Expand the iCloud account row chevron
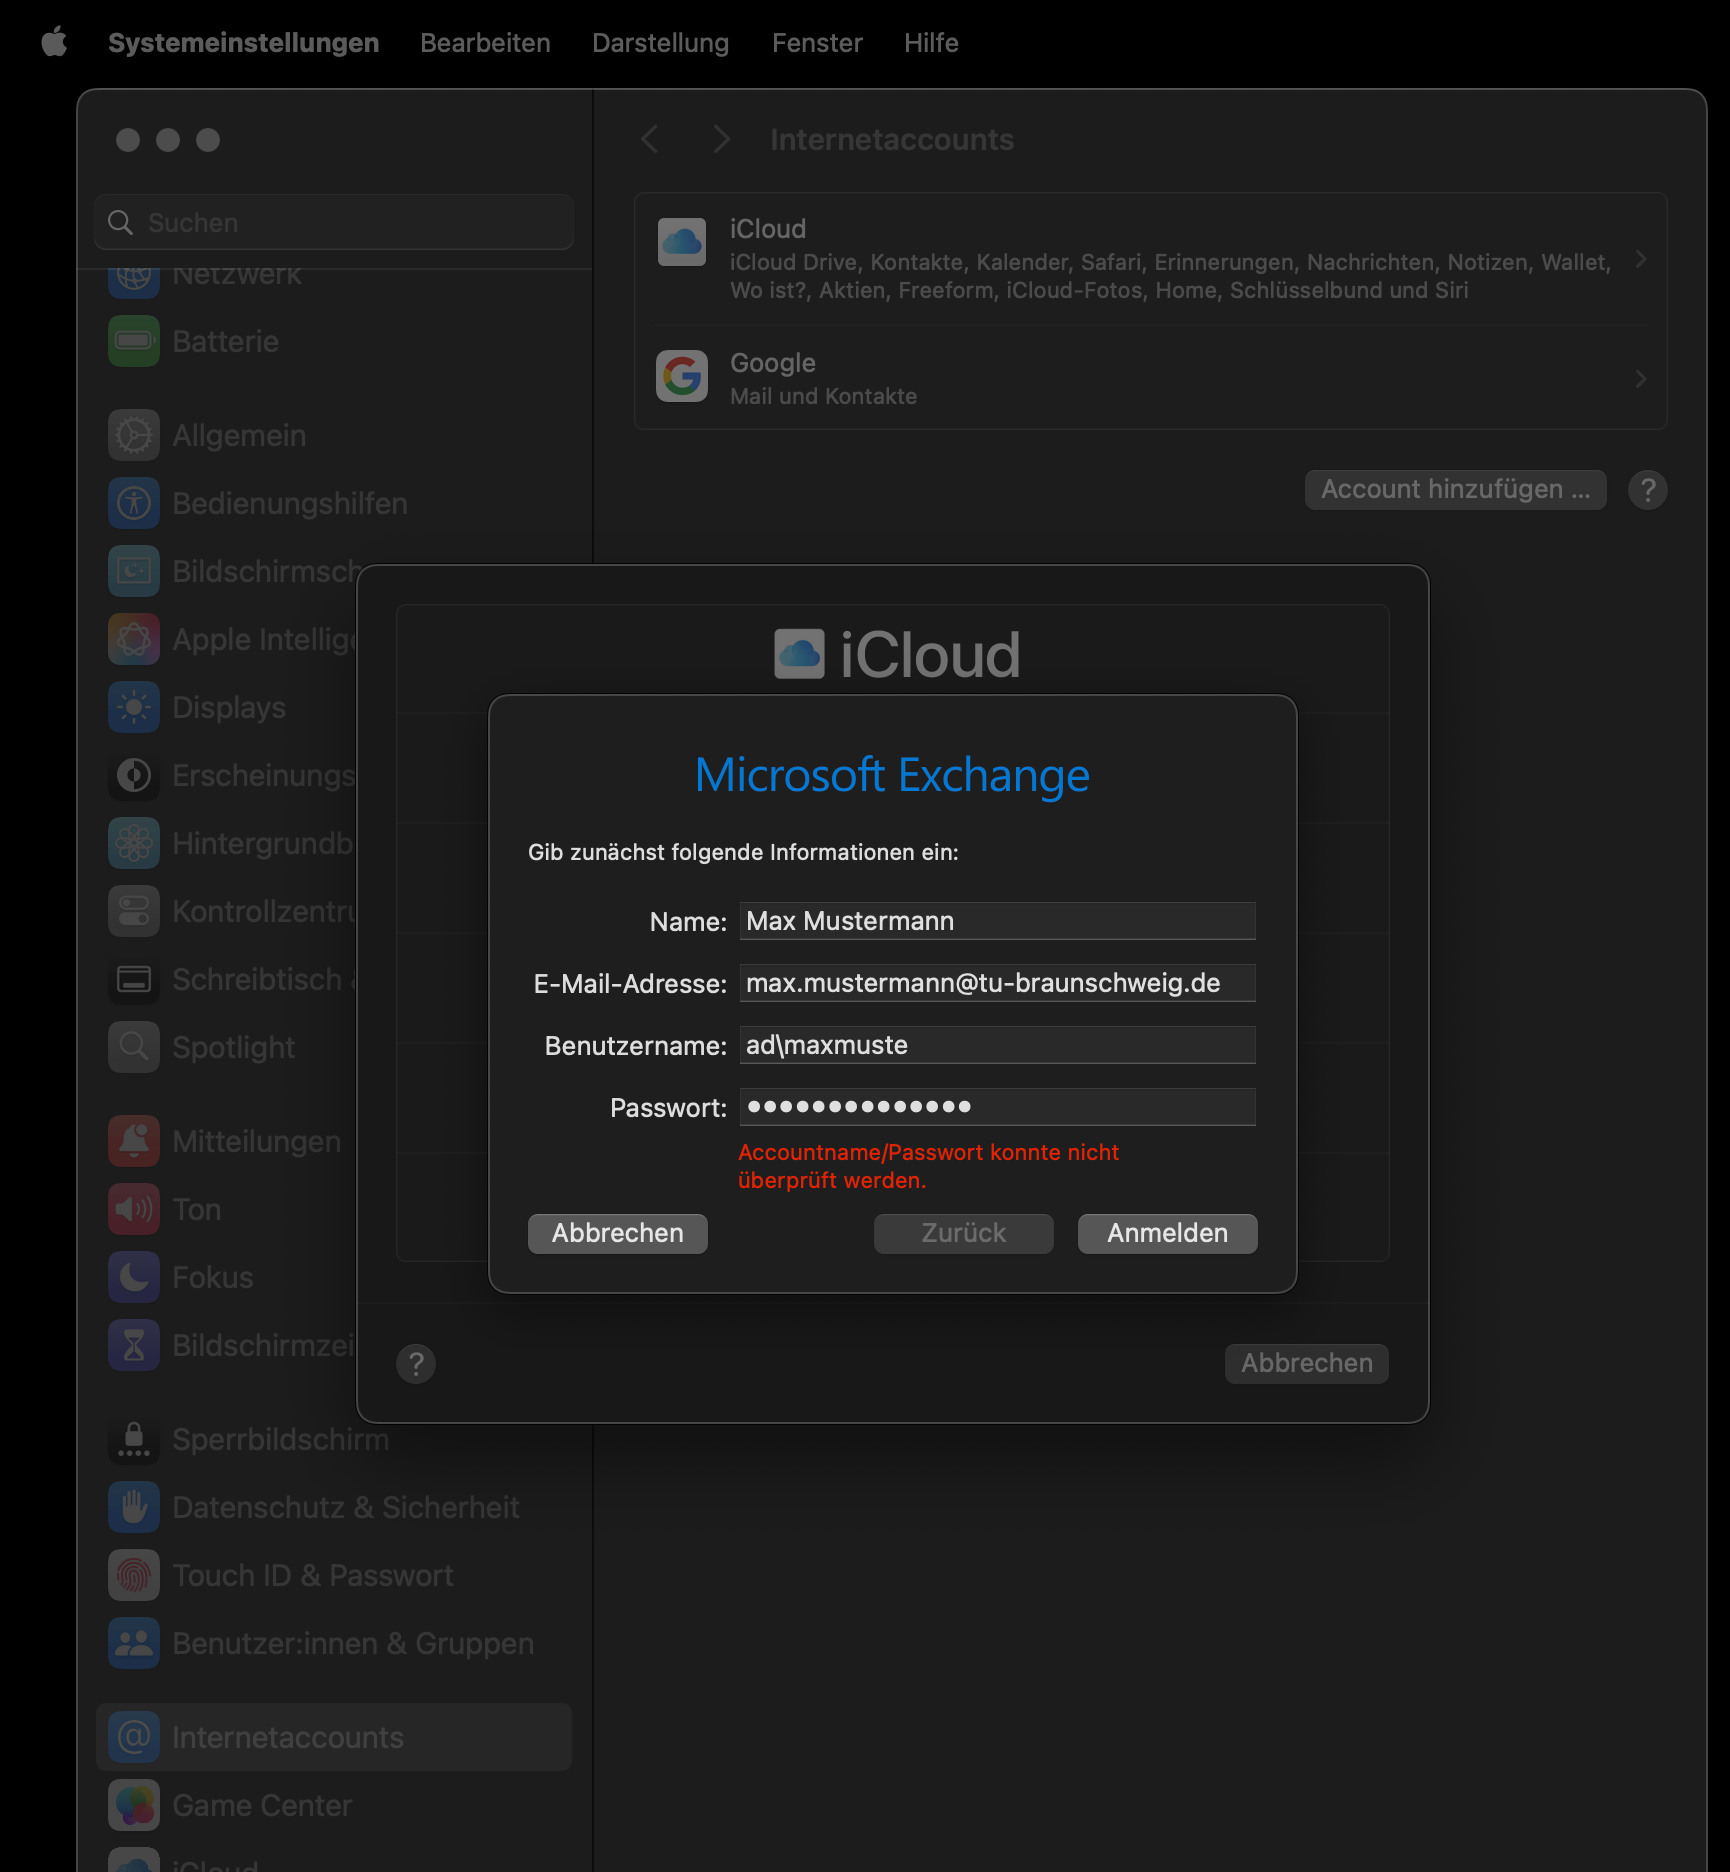 [x=1640, y=260]
